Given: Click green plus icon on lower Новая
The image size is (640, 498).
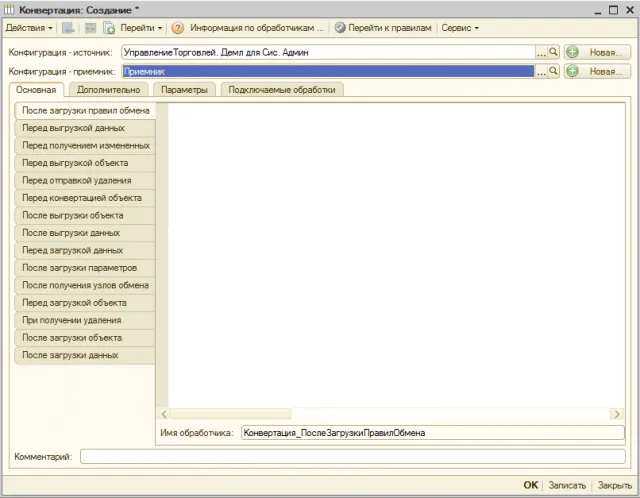Looking at the screenshot, I should coord(573,71).
